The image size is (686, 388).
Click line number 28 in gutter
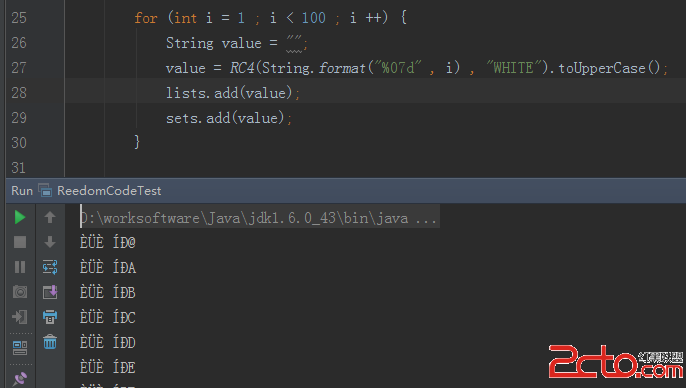coord(19,93)
